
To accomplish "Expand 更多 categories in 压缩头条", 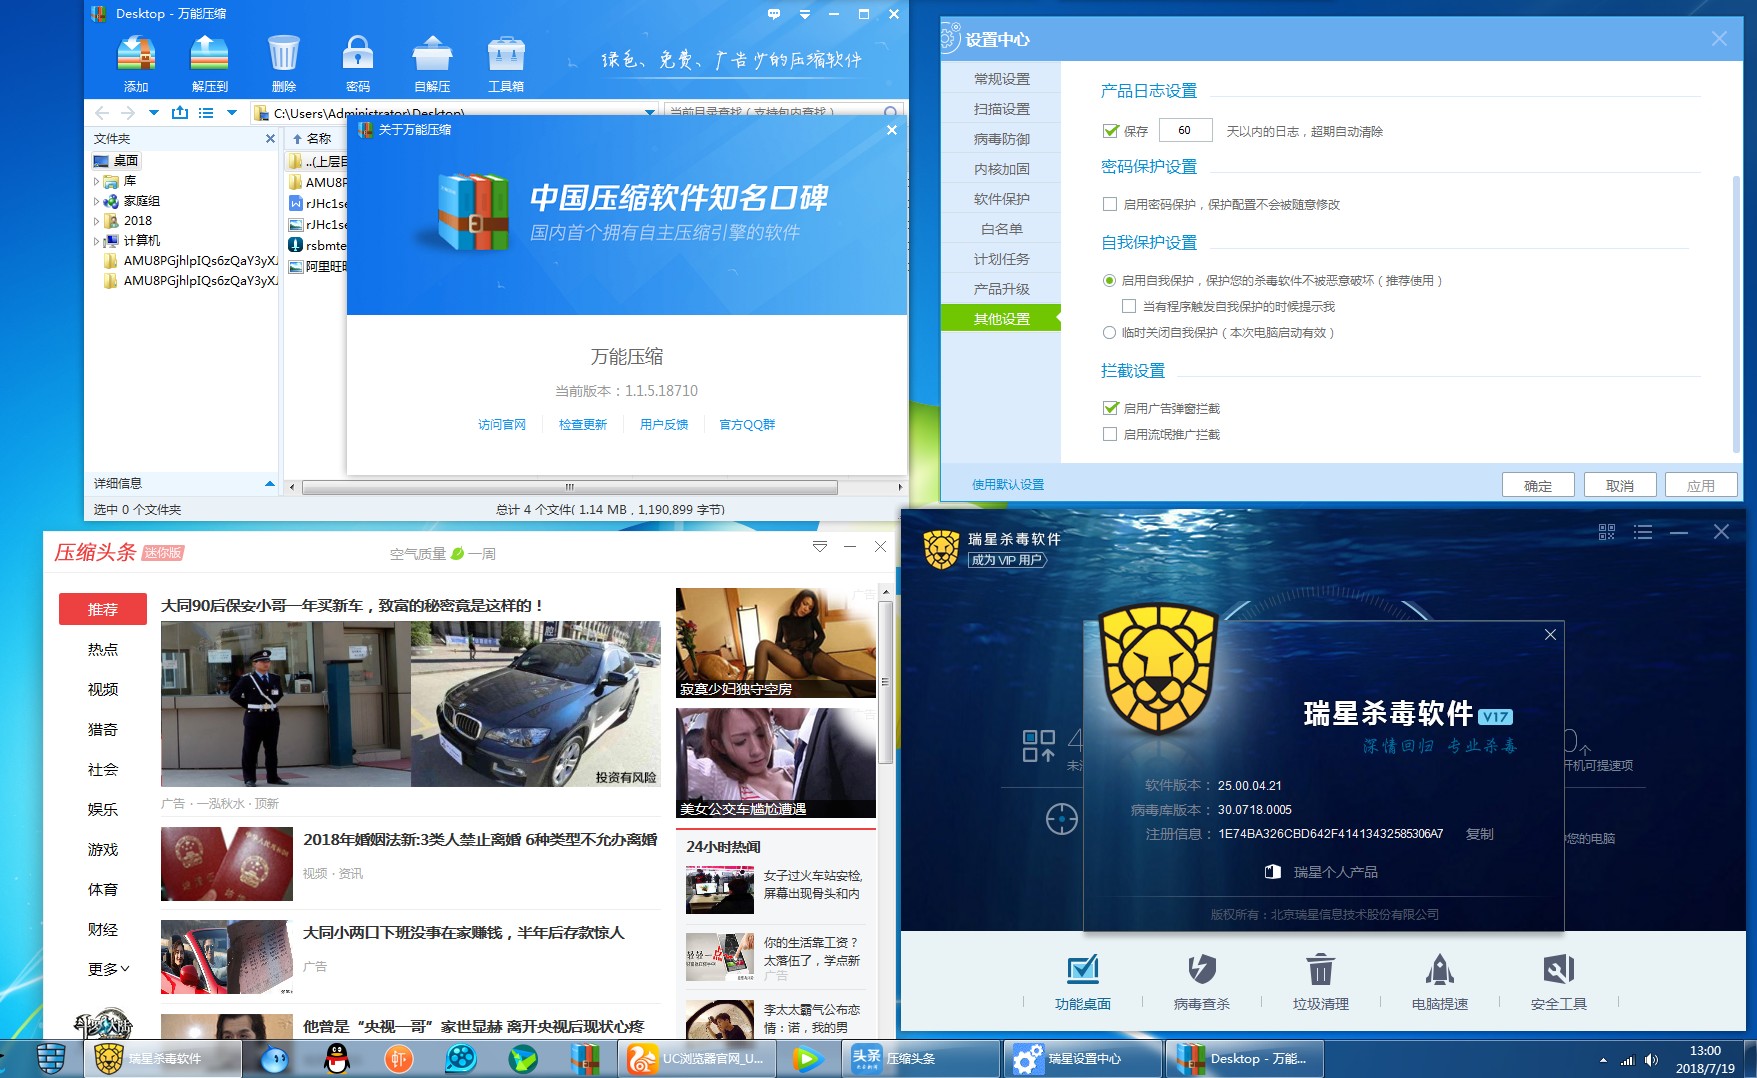I will pyautogui.click(x=108, y=969).
